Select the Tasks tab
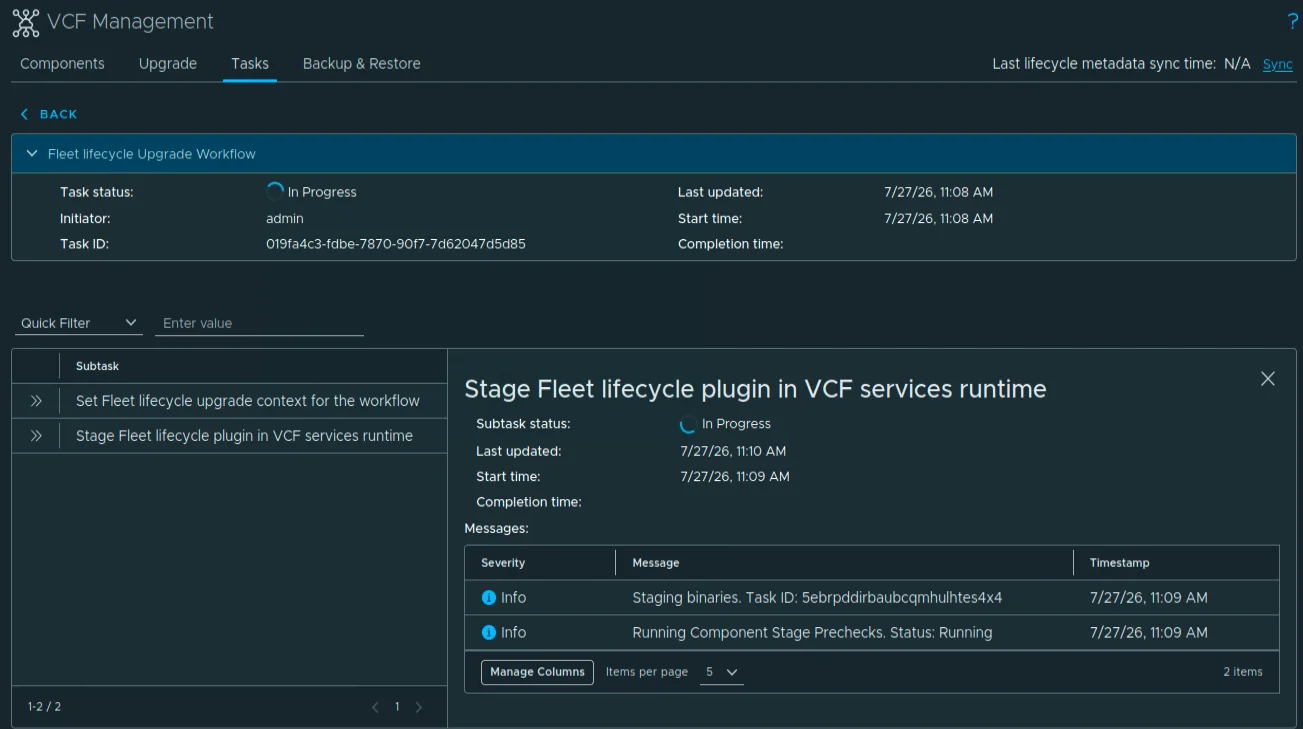 [250, 63]
